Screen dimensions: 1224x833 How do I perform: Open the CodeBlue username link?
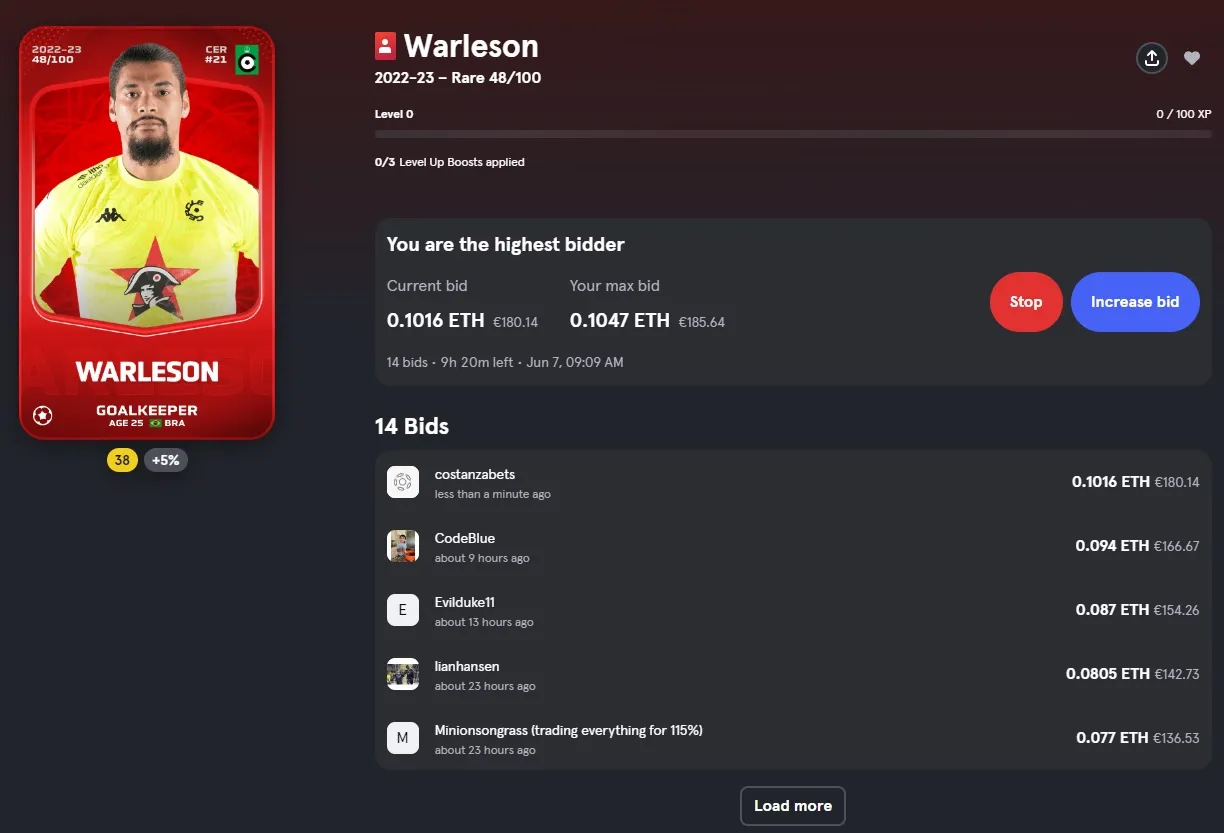click(465, 538)
